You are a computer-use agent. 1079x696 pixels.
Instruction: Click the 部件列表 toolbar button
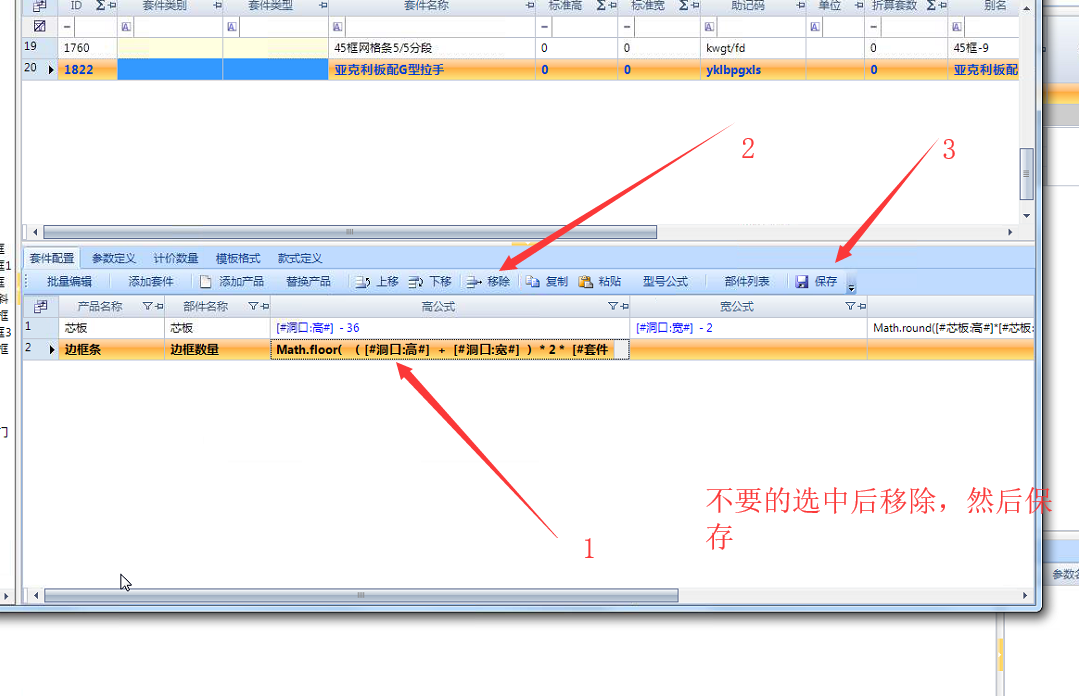[x=747, y=282]
